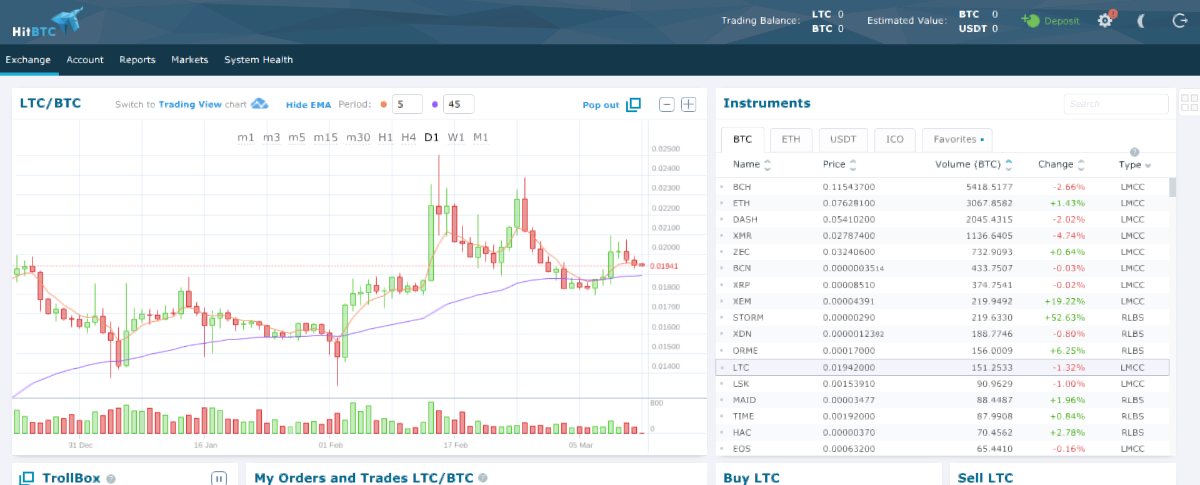The height and width of the screenshot is (485, 1200).
Task: Select the H1 chart timeframe
Action: (385, 137)
